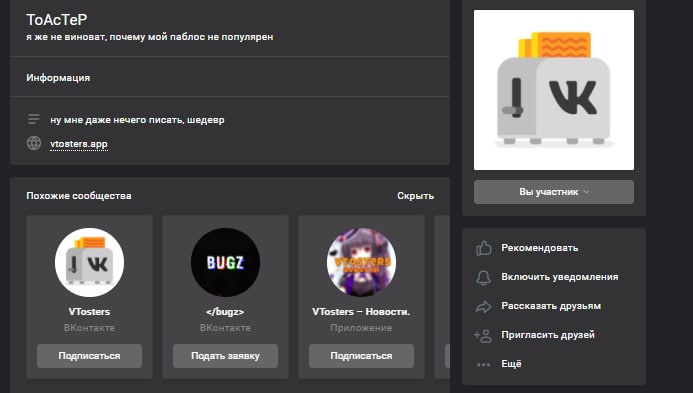Screen dimensions: 693x393
Task: Click the description lines icon
Action: point(34,119)
